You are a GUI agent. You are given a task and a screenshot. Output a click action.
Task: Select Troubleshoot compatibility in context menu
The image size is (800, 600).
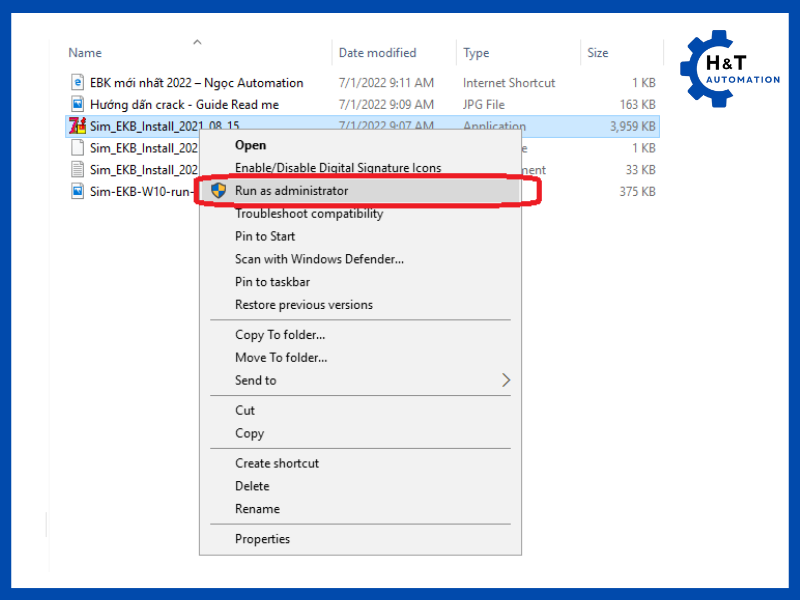pos(309,213)
